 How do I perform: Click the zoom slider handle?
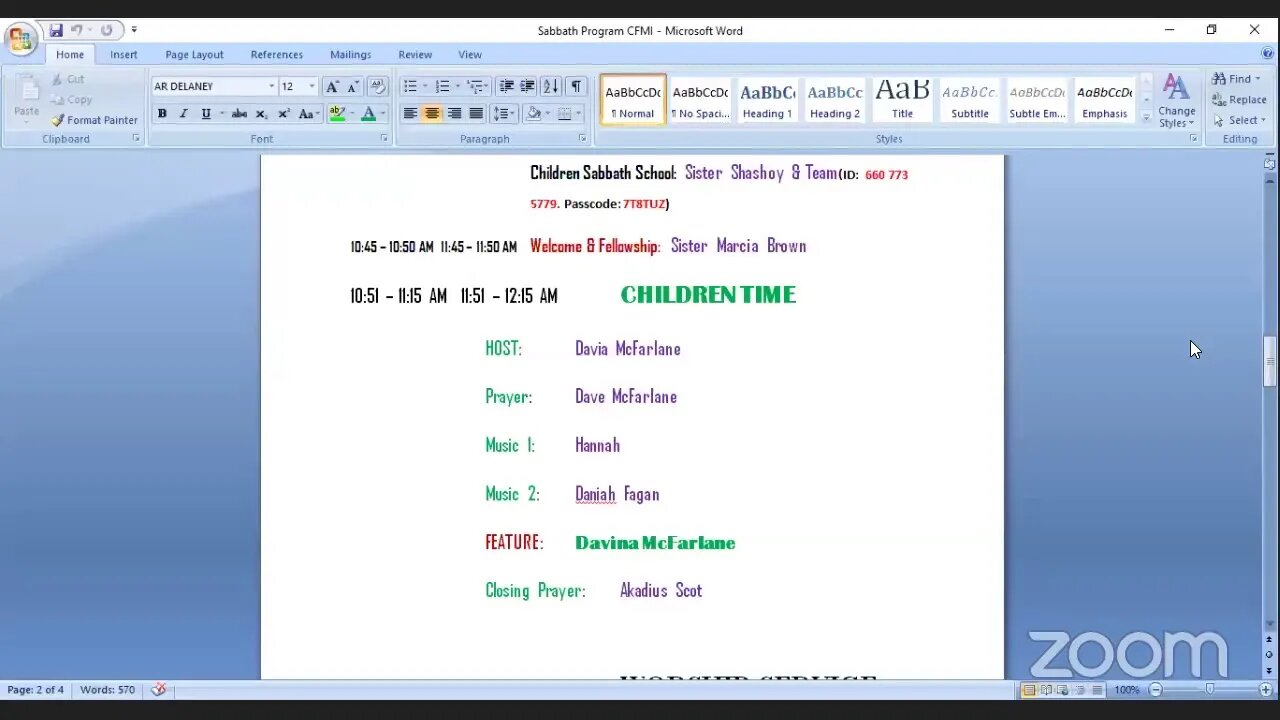(1210, 690)
